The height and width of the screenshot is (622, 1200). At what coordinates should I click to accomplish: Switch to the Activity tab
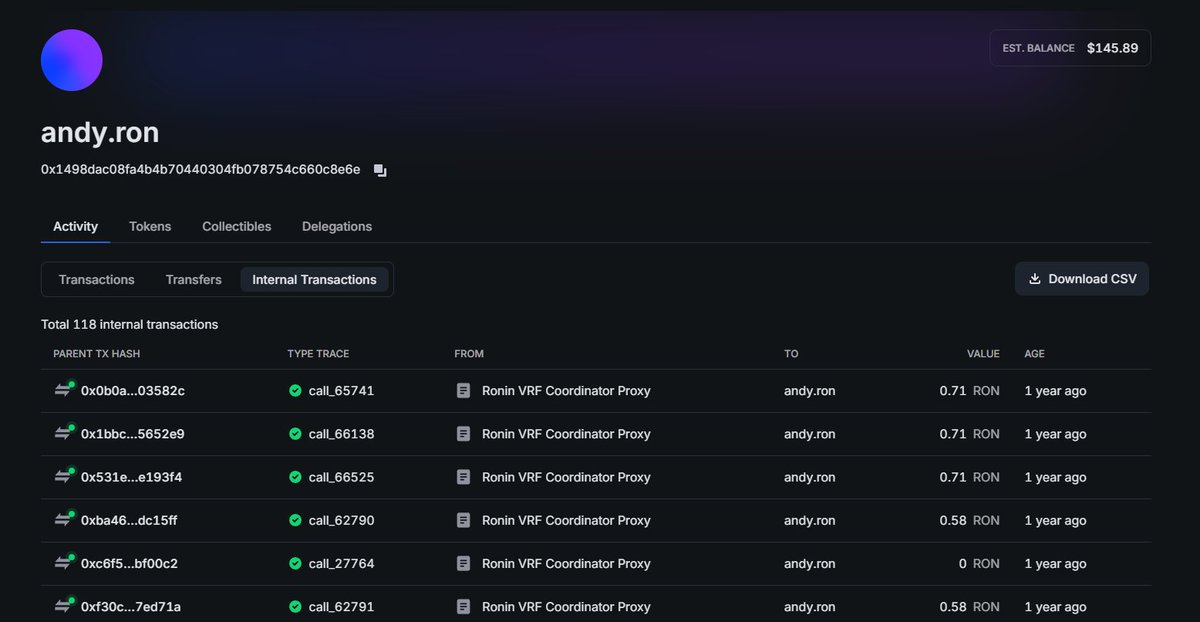tap(75, 227)
